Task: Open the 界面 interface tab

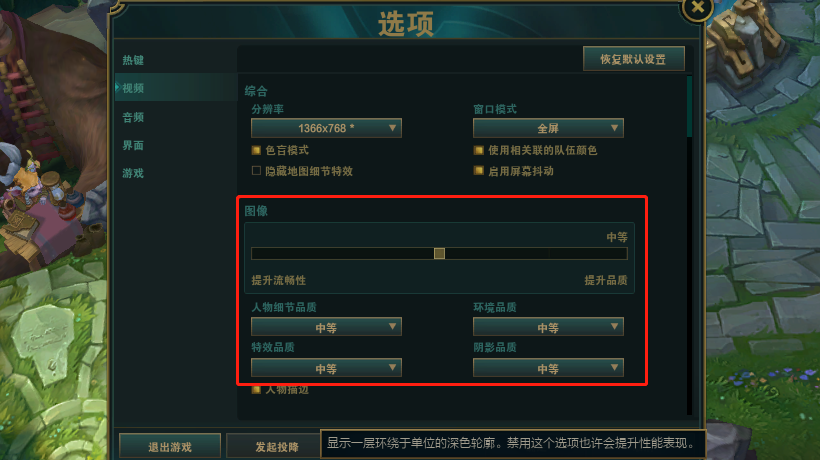Action: (133, 145)
